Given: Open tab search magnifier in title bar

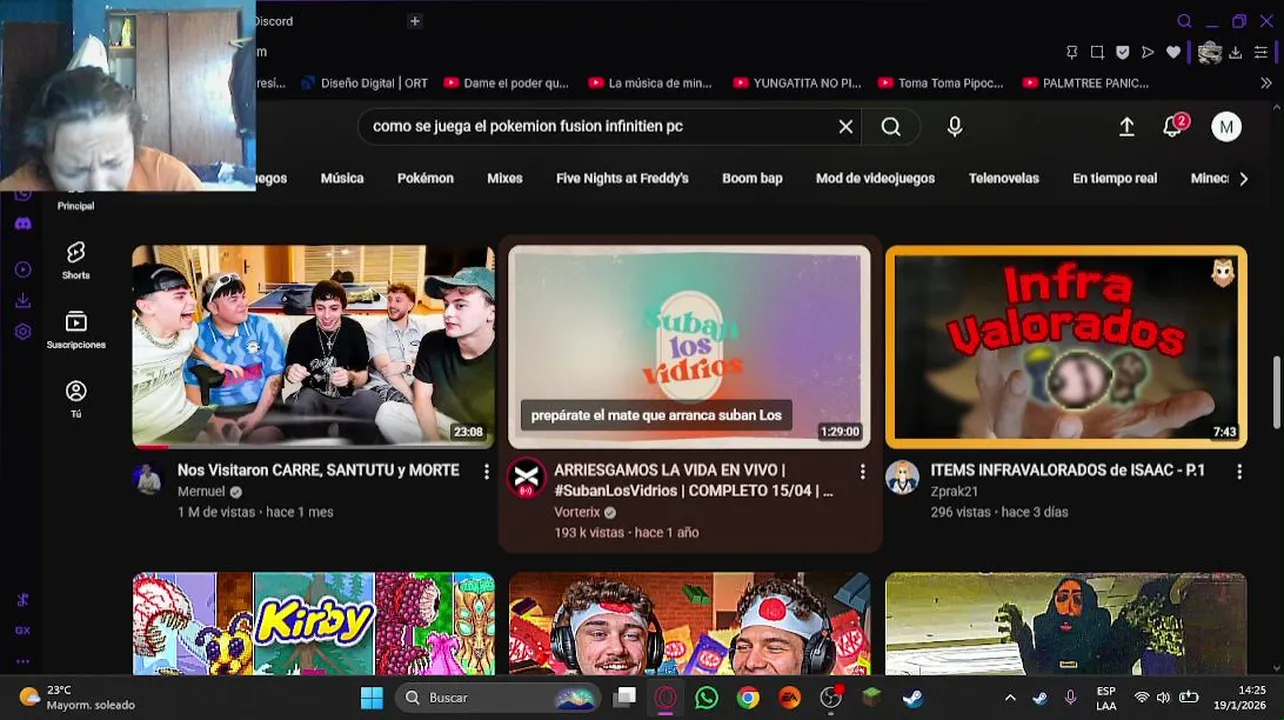Looking at the screenshot, I should [x=1184, y=21].
